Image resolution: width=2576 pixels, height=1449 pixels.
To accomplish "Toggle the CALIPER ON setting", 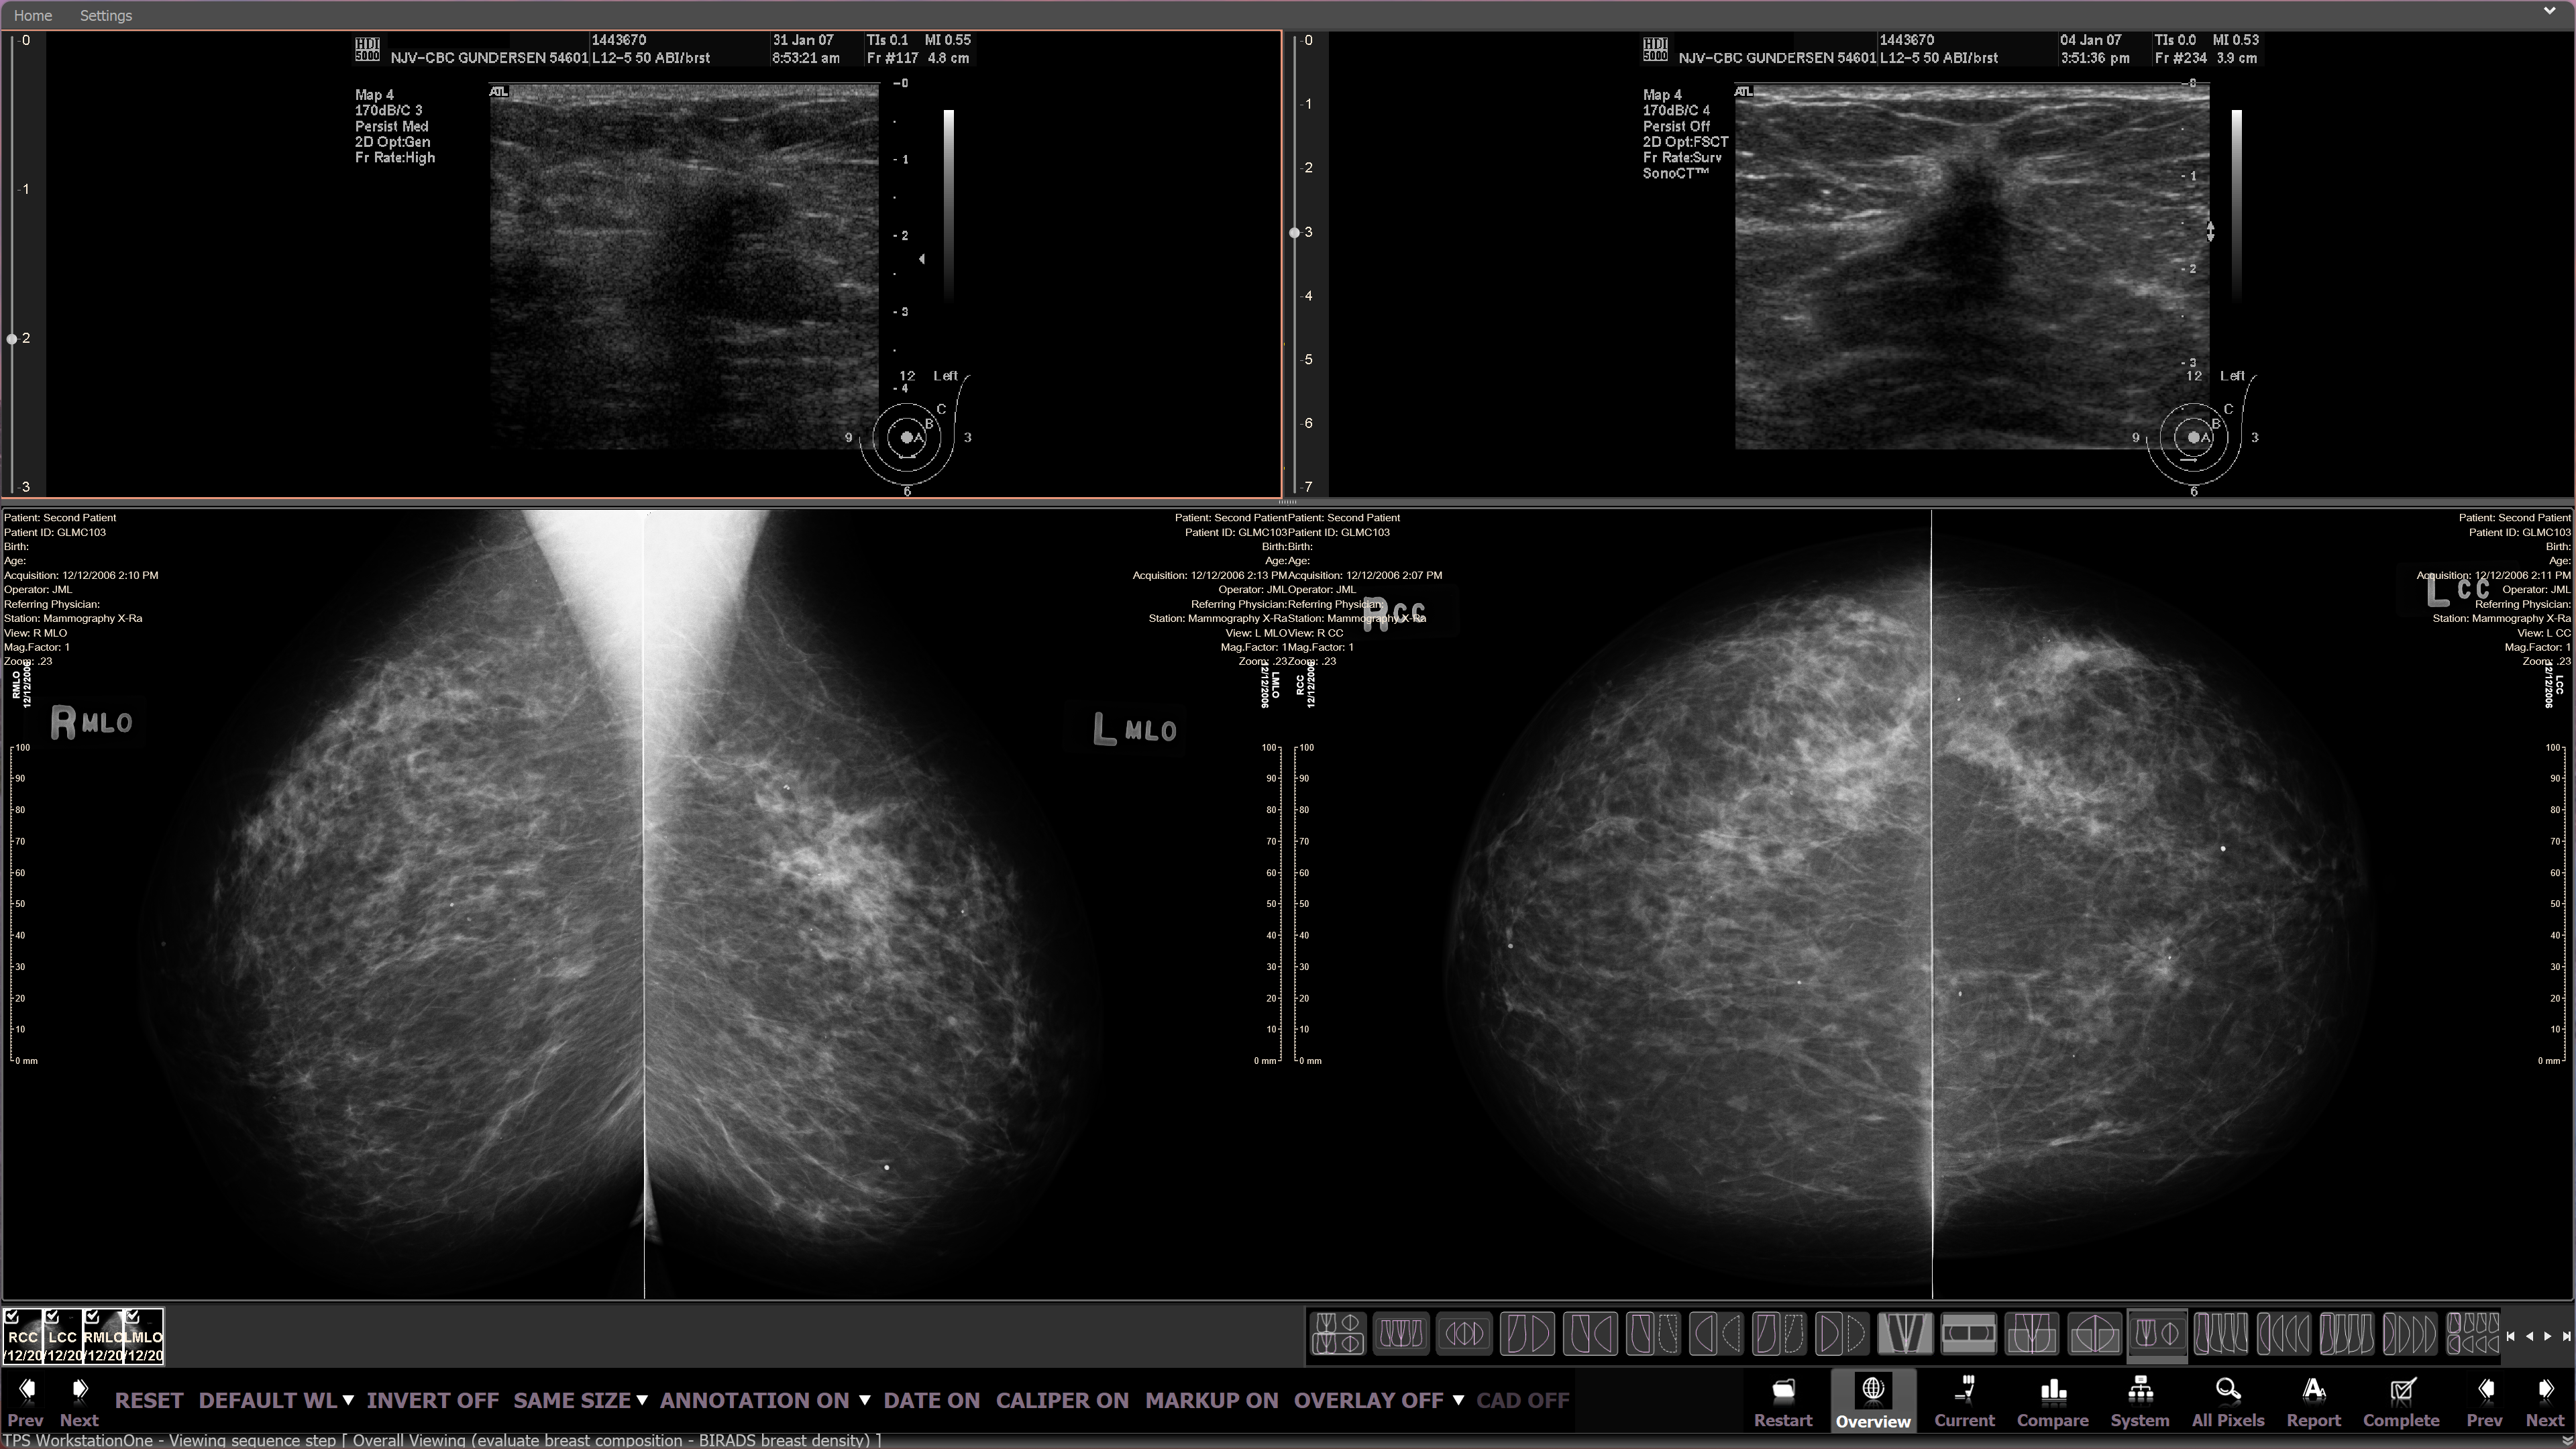I will pyautogui.click(x=1062, y=1400).
